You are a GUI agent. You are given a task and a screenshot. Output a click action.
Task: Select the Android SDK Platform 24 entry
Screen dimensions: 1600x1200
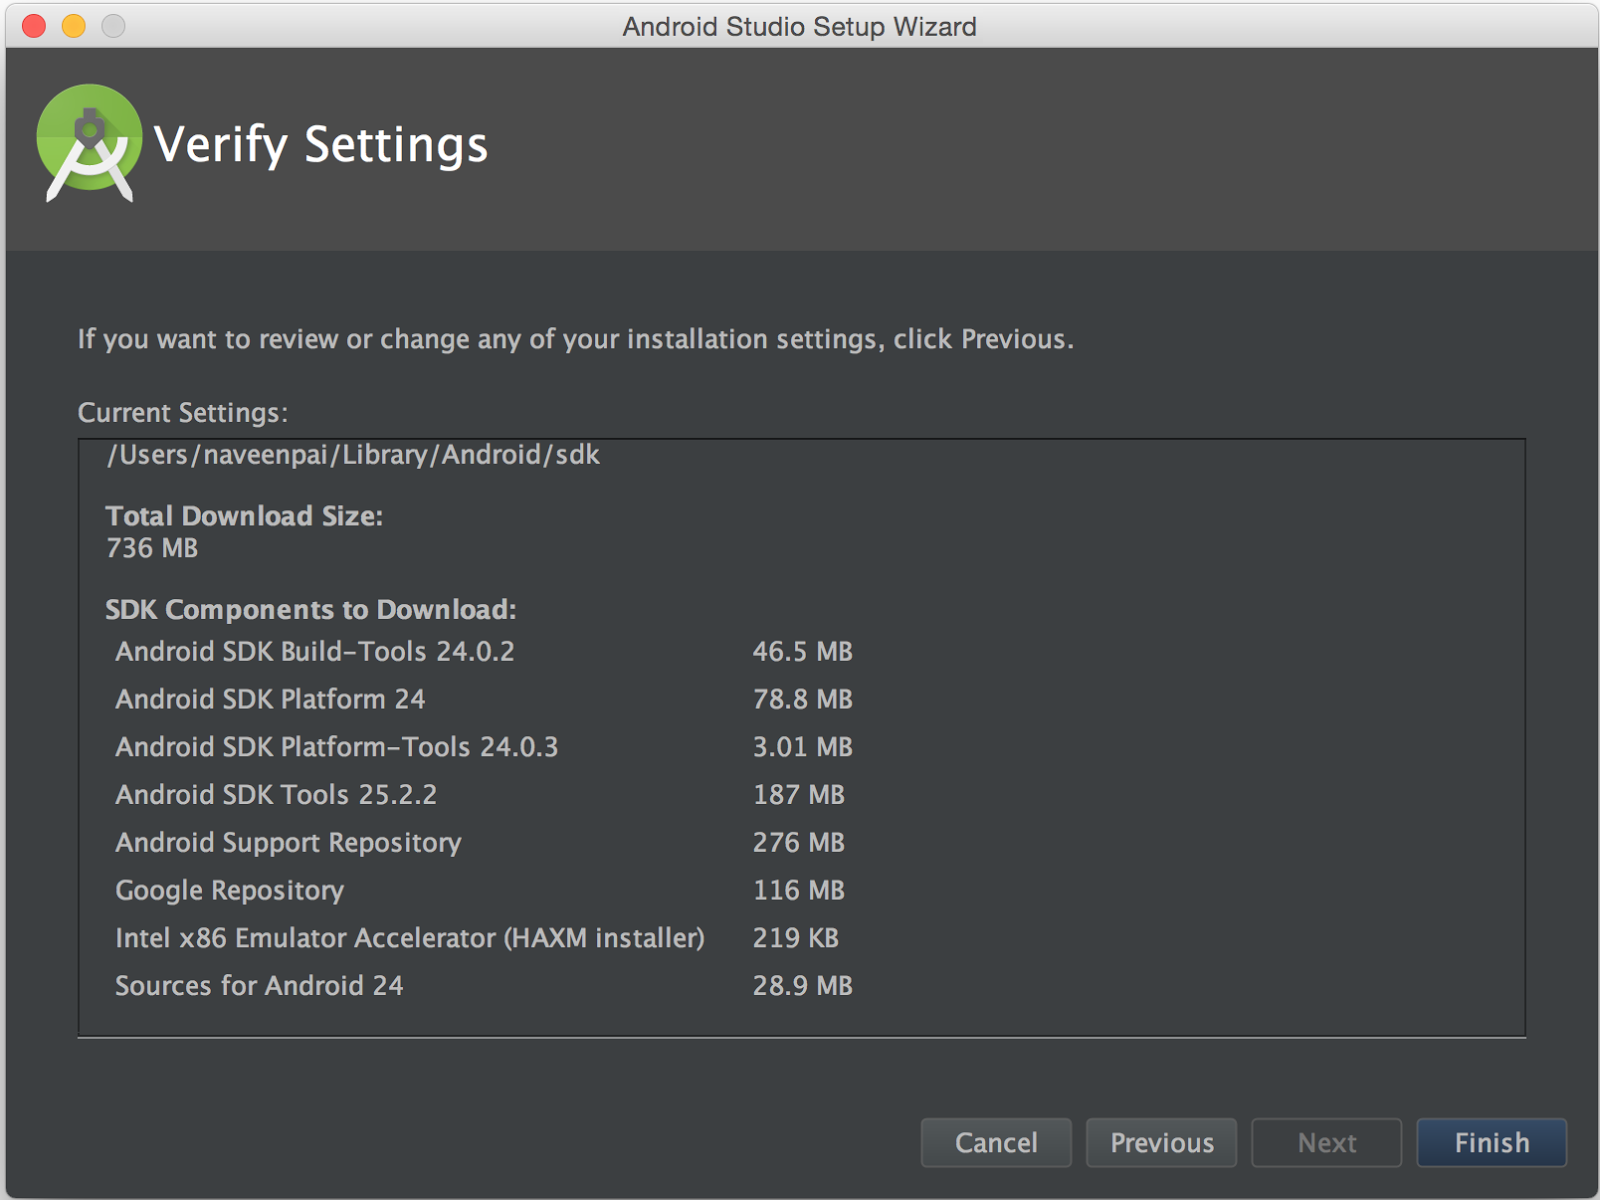pyautogui.click(x=270, y=699)
